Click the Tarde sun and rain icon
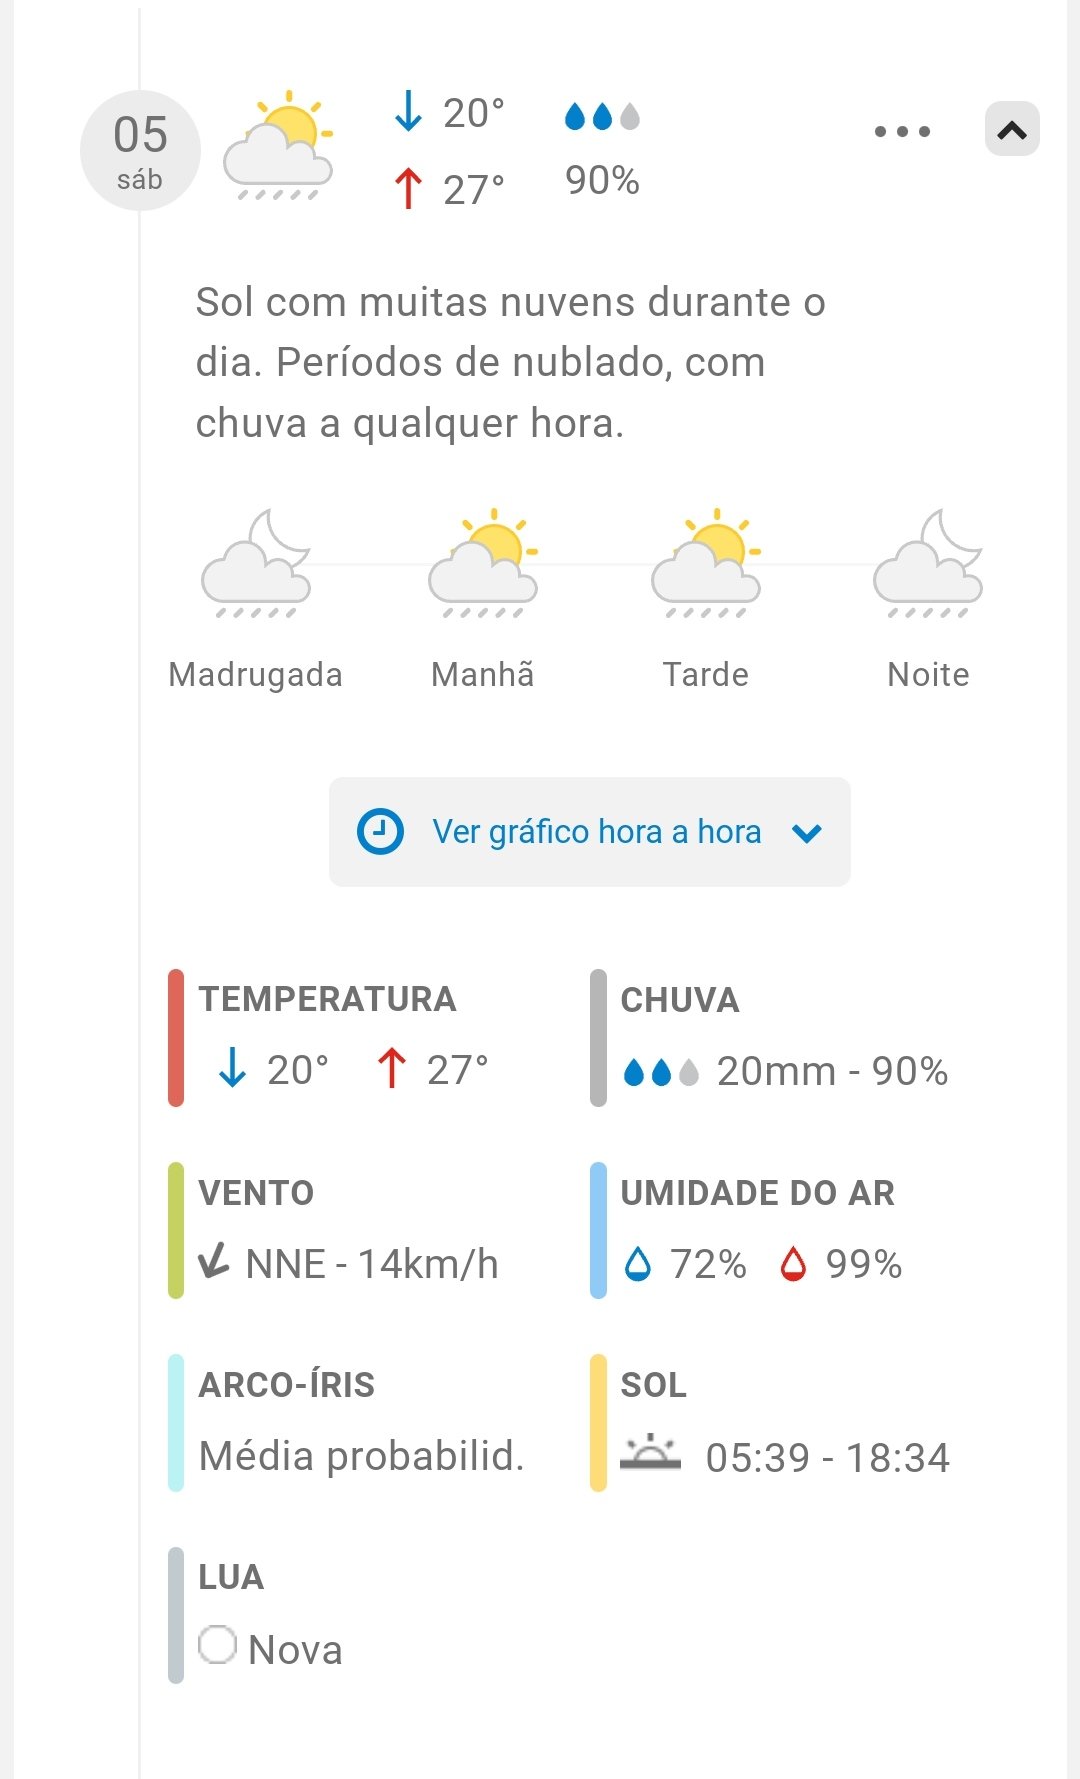The height and width of the screenshot is (1779, 1080). [x=706, y=565]
